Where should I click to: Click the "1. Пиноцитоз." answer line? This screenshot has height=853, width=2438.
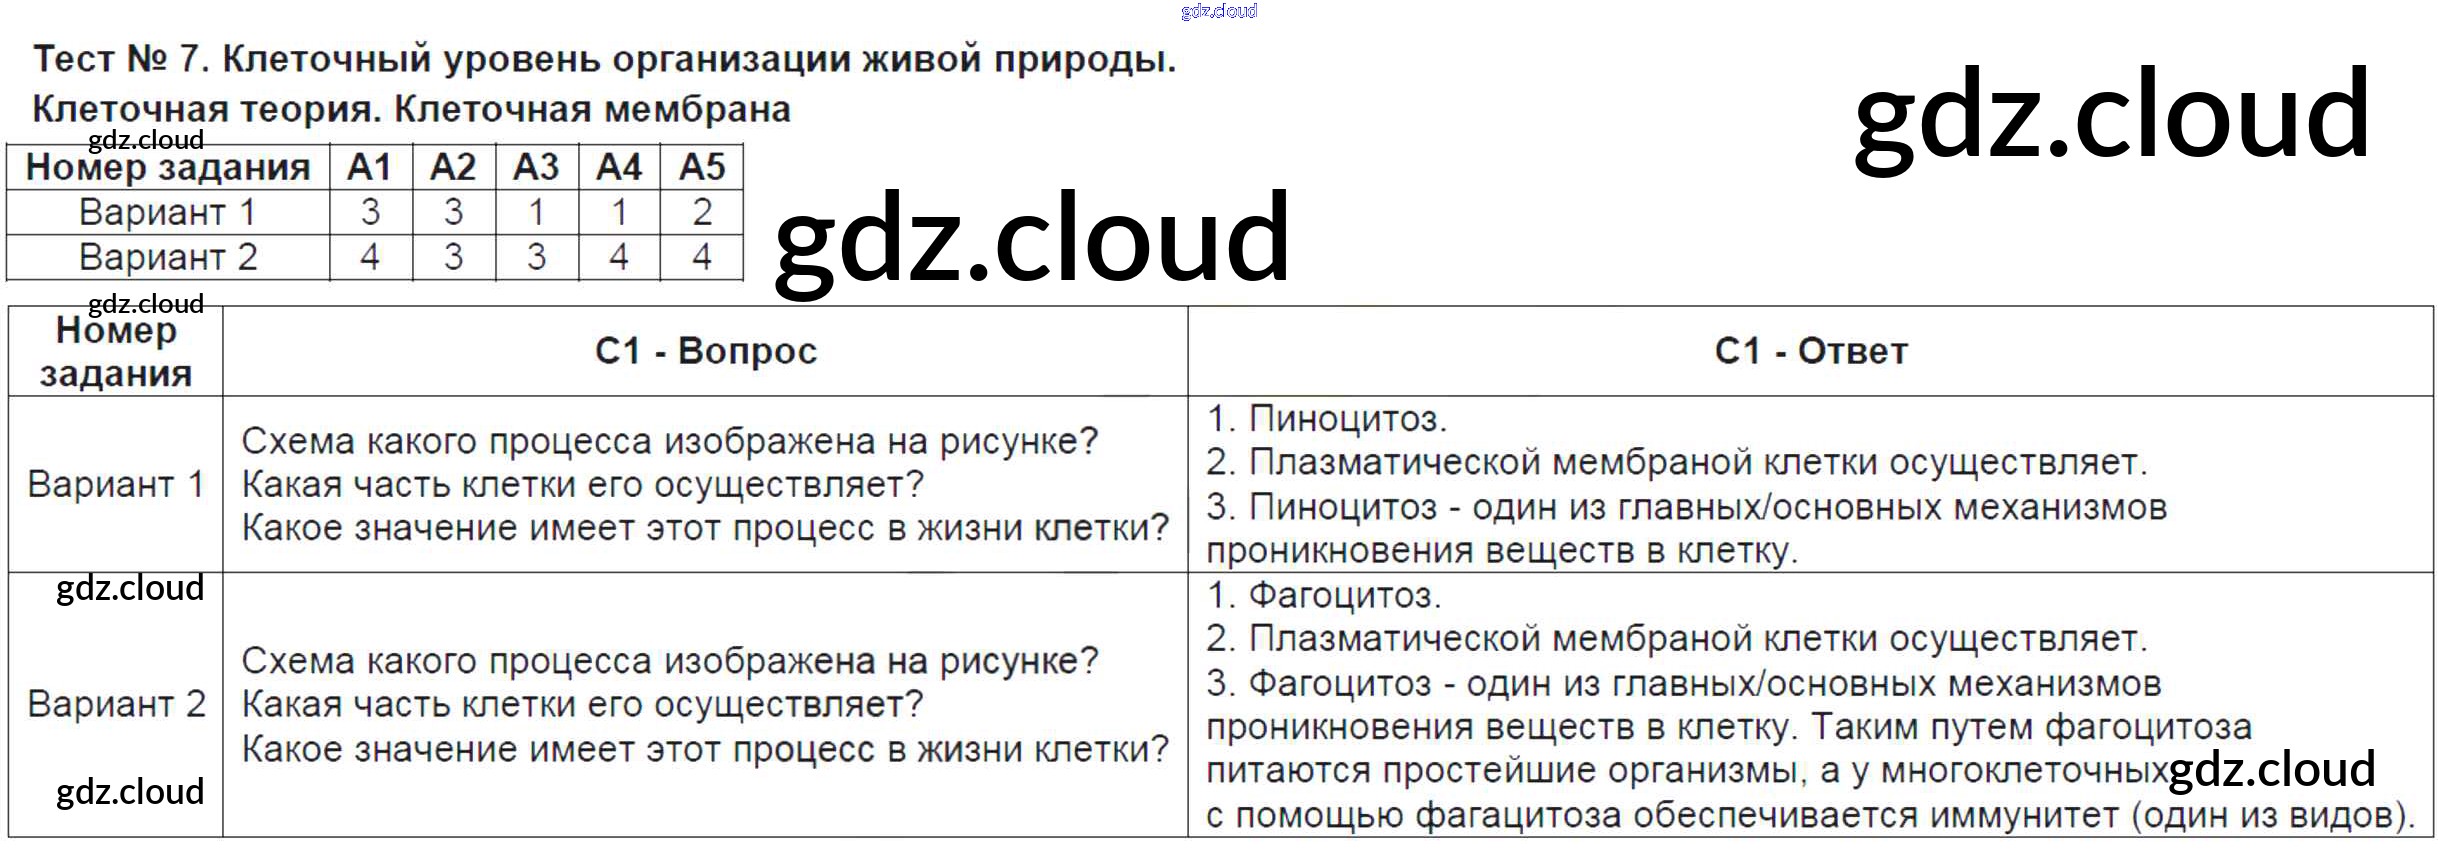click(x=1326, y=418)
